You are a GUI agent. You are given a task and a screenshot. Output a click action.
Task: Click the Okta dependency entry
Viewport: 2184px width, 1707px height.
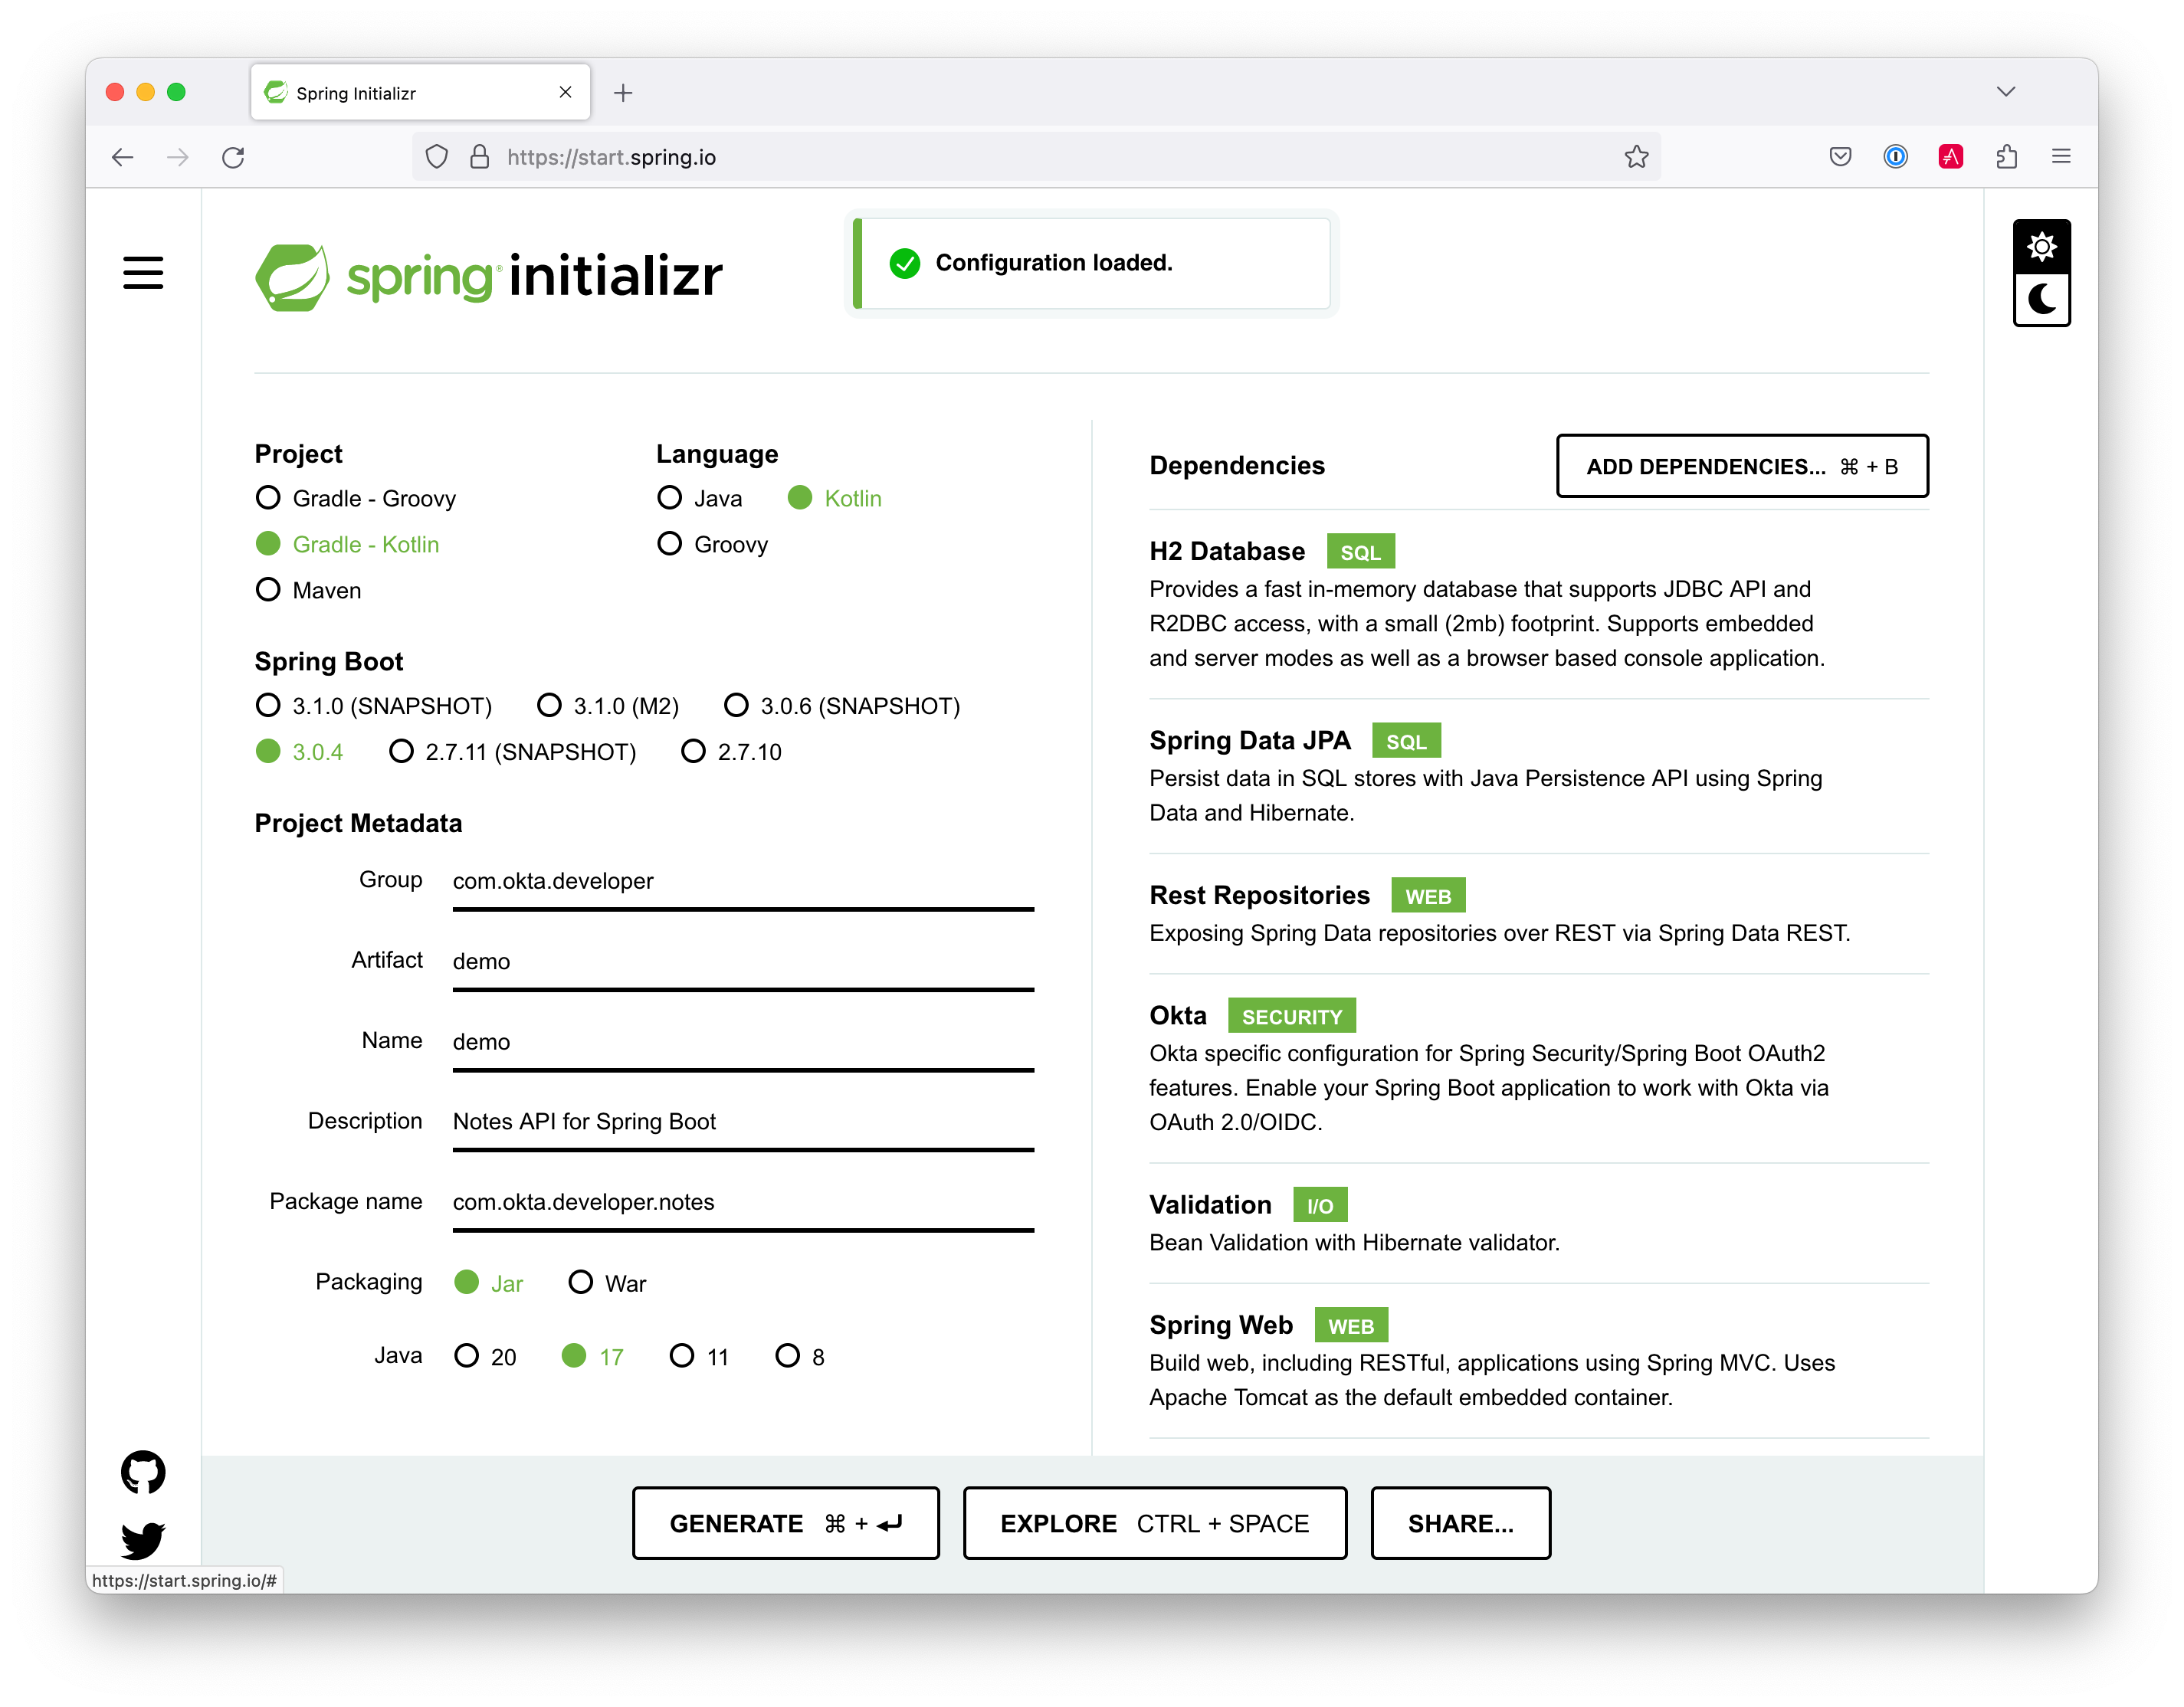coord(1539,1068)
